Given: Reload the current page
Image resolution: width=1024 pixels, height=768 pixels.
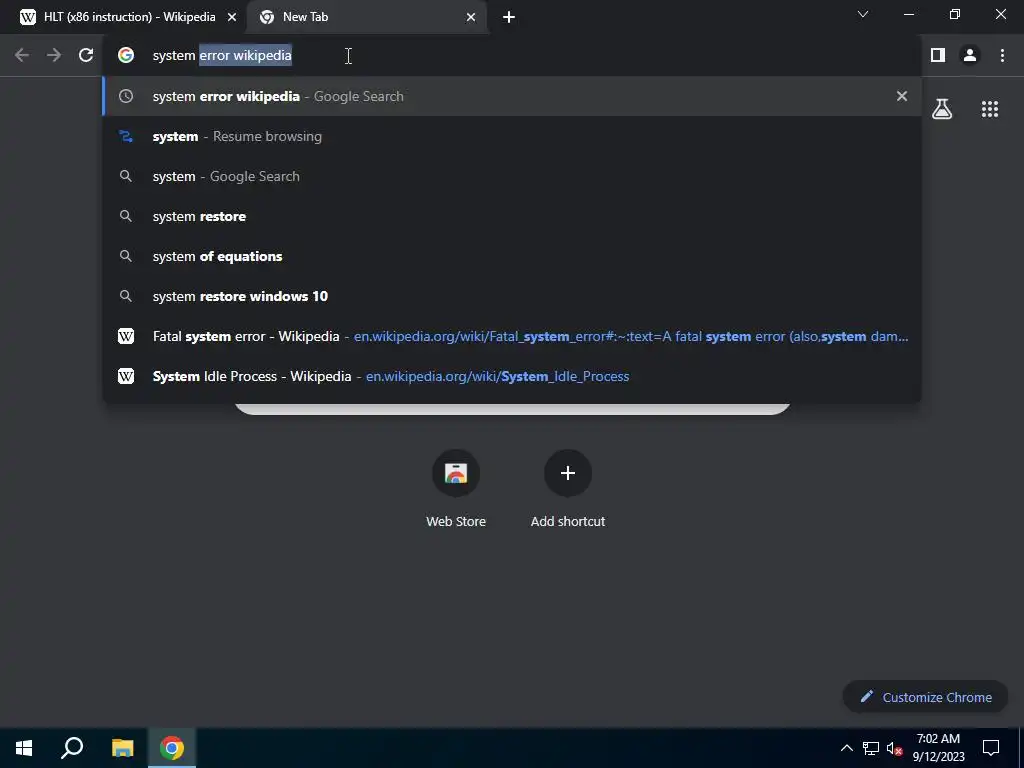Looking at the screenshot, I should pos(86,56).
